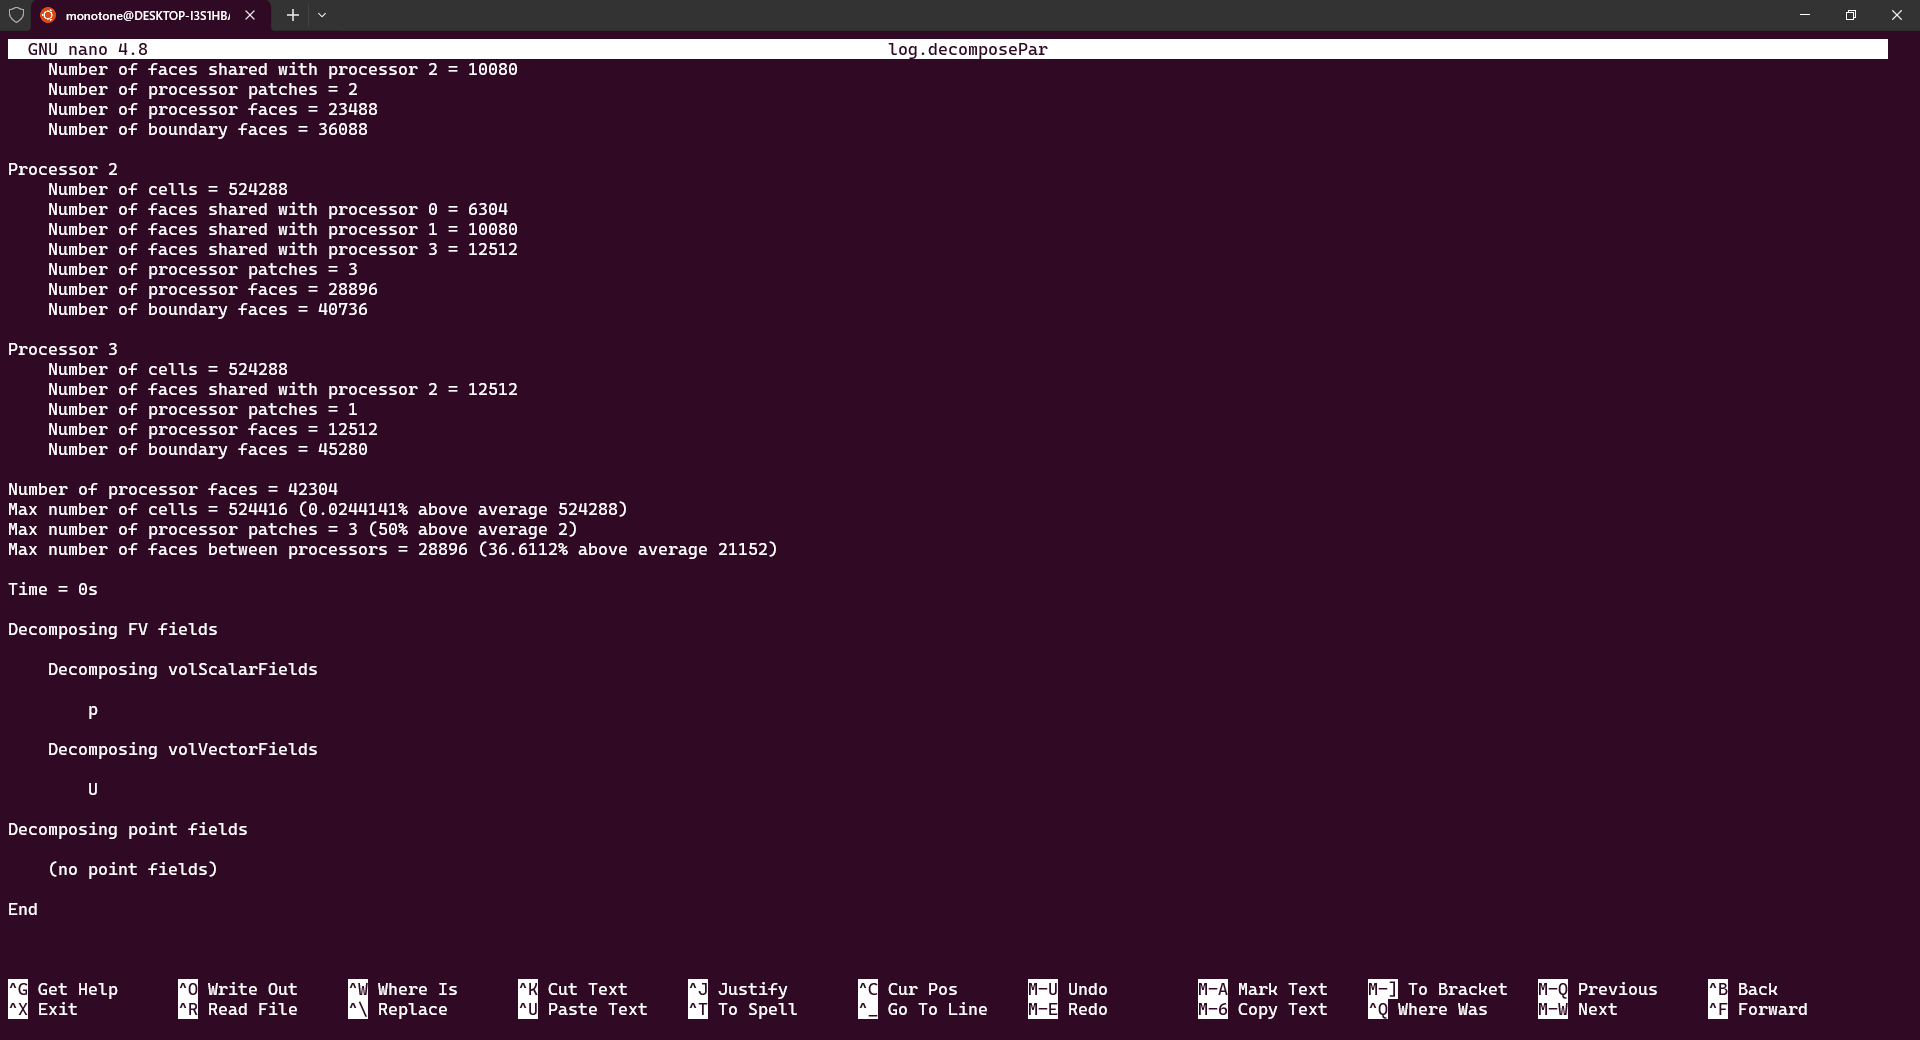
Task: Open a new terminal tab with plus
Action: (292, 15)
